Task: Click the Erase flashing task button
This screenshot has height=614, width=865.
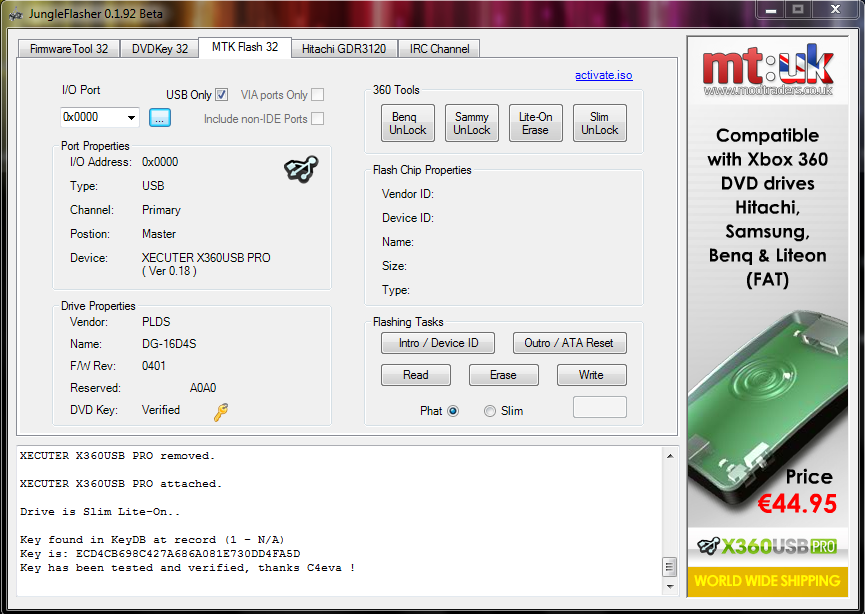Action: 504,375
